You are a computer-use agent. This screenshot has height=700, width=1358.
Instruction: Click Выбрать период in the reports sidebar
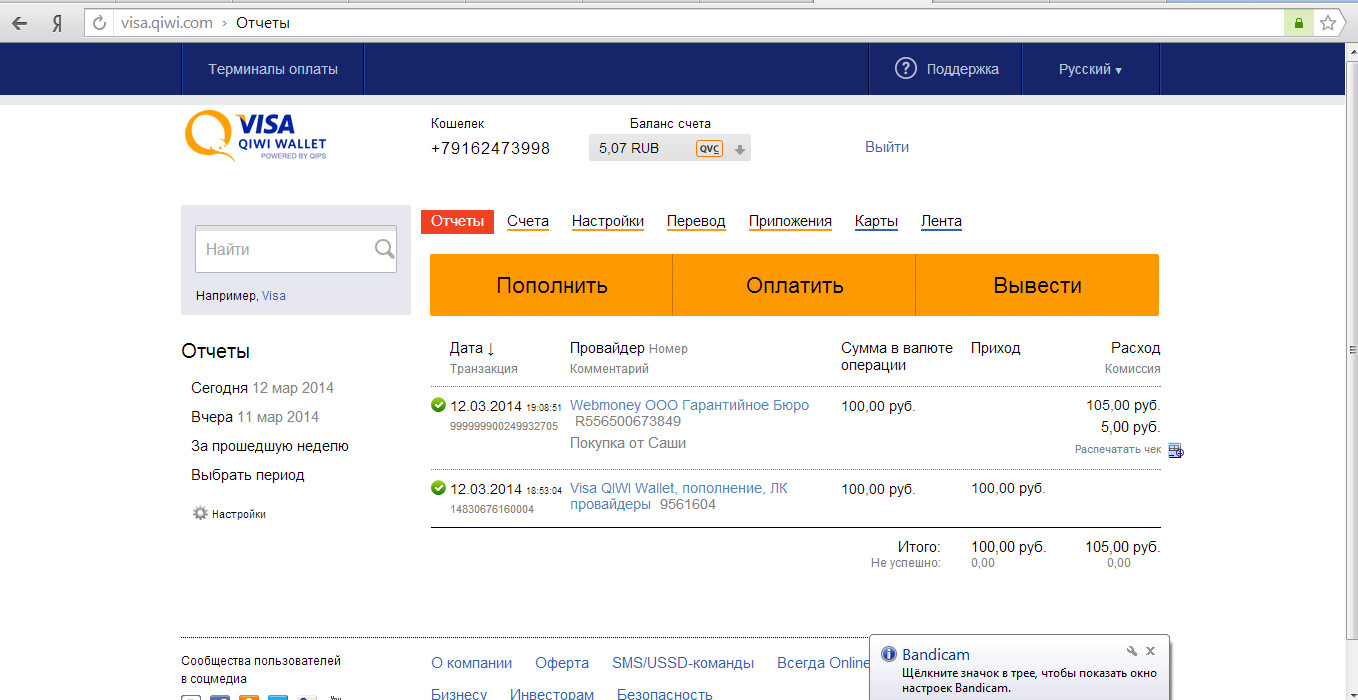tap(248, 475)
